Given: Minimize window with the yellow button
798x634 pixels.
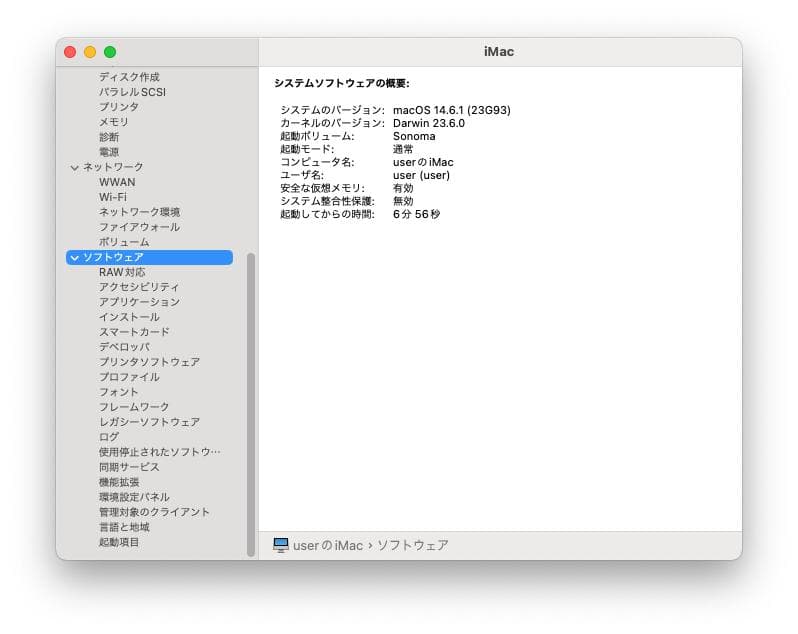Looking at the screenshot, I should 90,52.
